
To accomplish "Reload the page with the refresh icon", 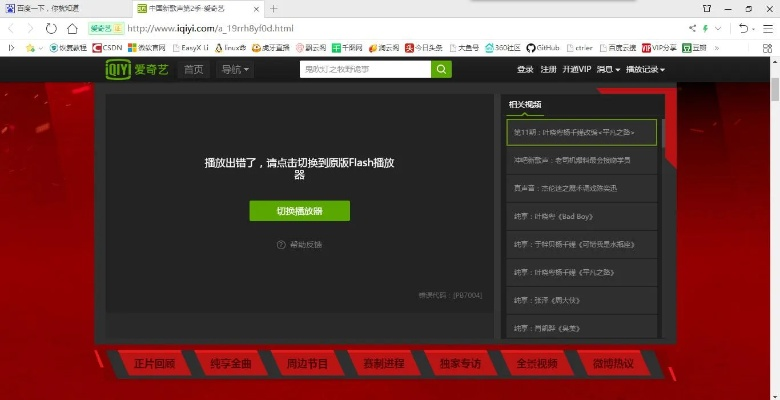I will click(x=51, y=28).
